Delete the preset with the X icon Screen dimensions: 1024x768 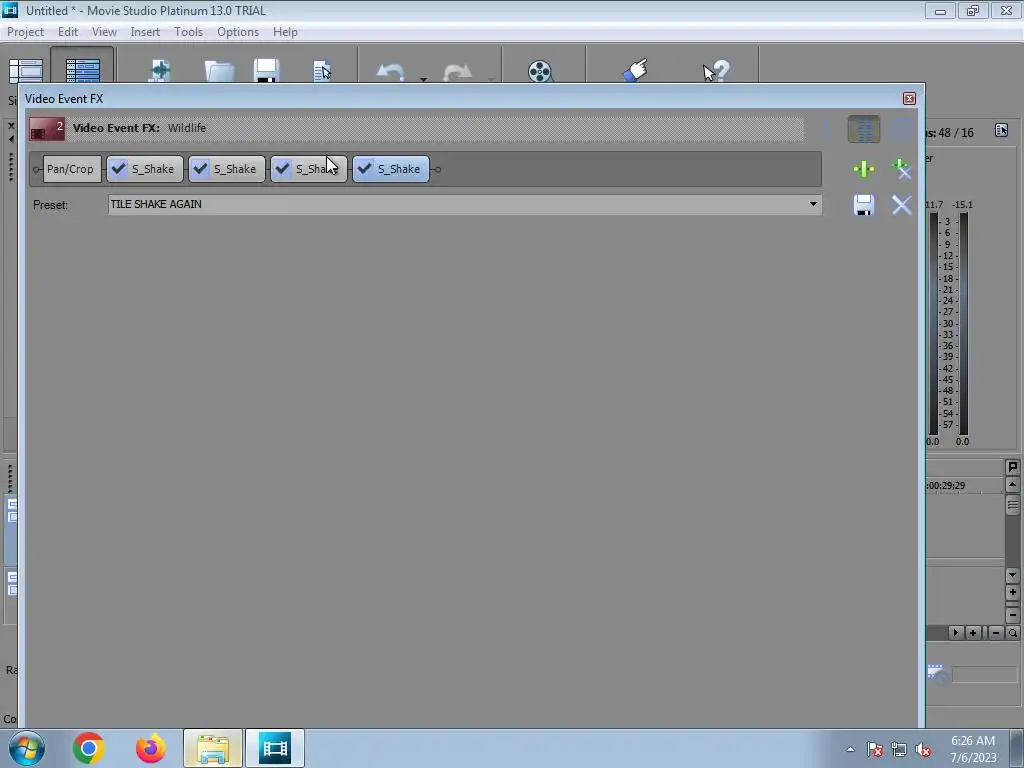[901, 205]
